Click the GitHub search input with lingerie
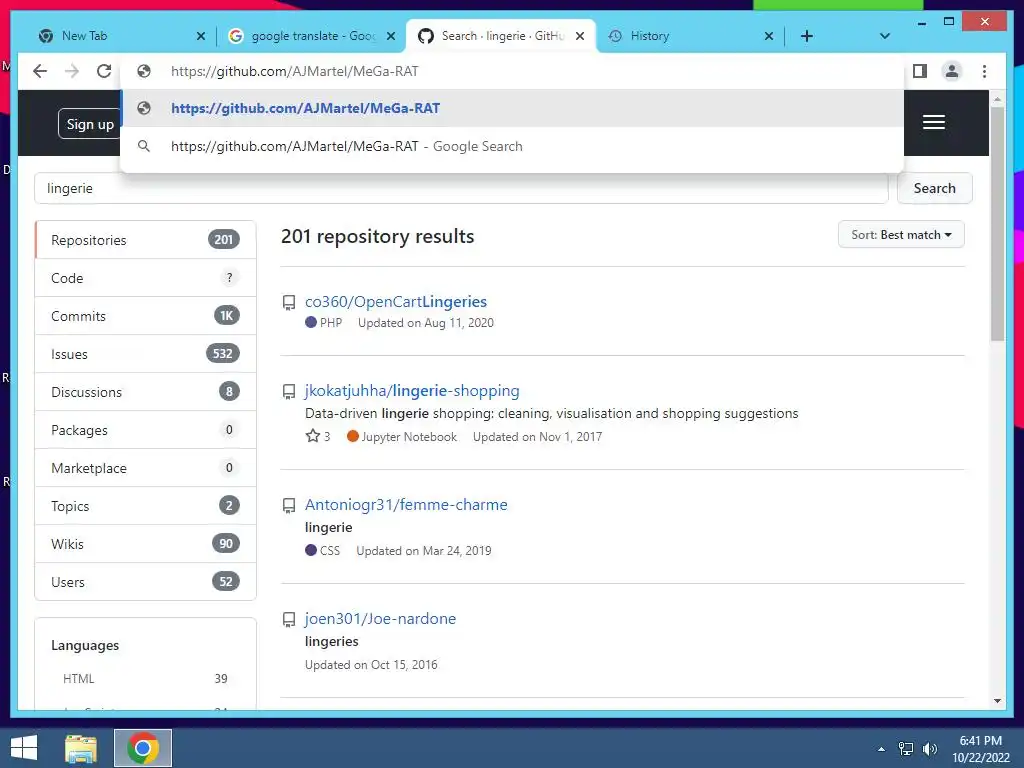 [x=461, y=188]
